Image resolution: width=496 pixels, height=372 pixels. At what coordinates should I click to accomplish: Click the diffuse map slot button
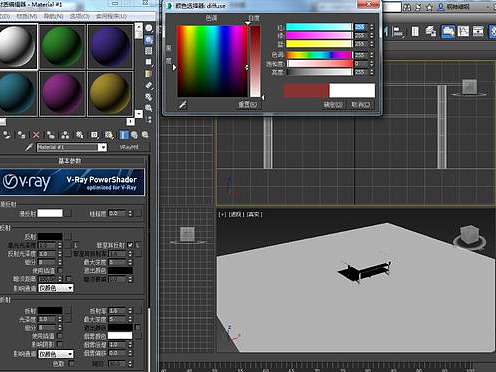pyautogui.click(x=68, y=213)
